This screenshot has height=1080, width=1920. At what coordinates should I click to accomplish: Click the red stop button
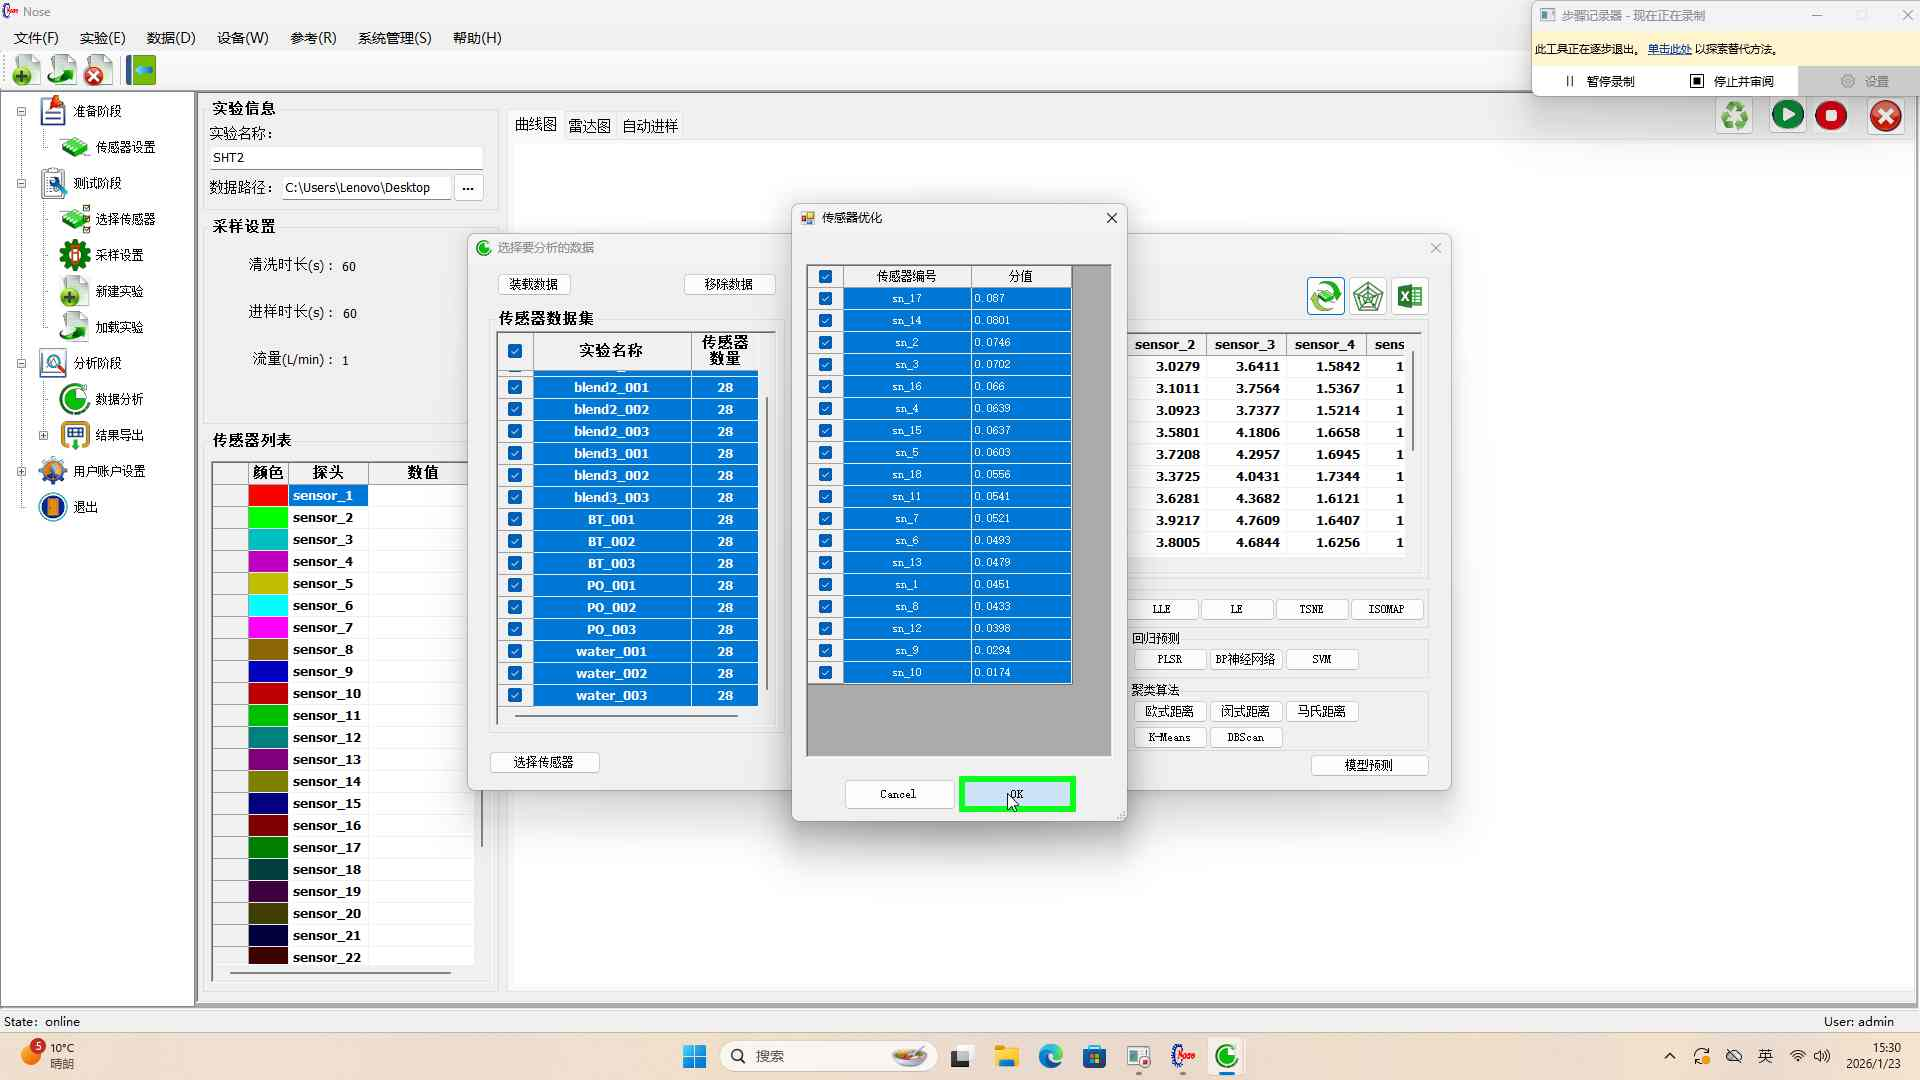pos(1831,116)
